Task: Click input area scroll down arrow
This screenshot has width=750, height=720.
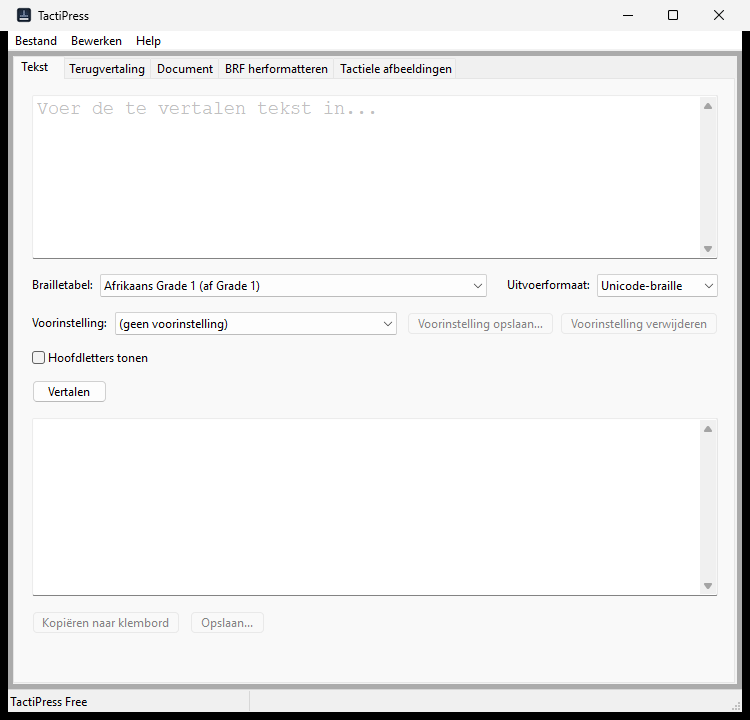Action: 708,249
